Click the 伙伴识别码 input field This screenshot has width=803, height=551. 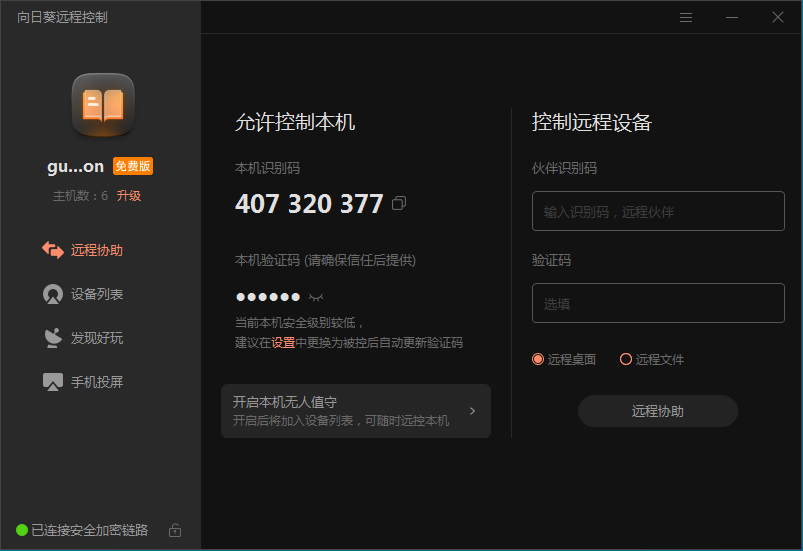pyautogui.click(x=658, y=211)
